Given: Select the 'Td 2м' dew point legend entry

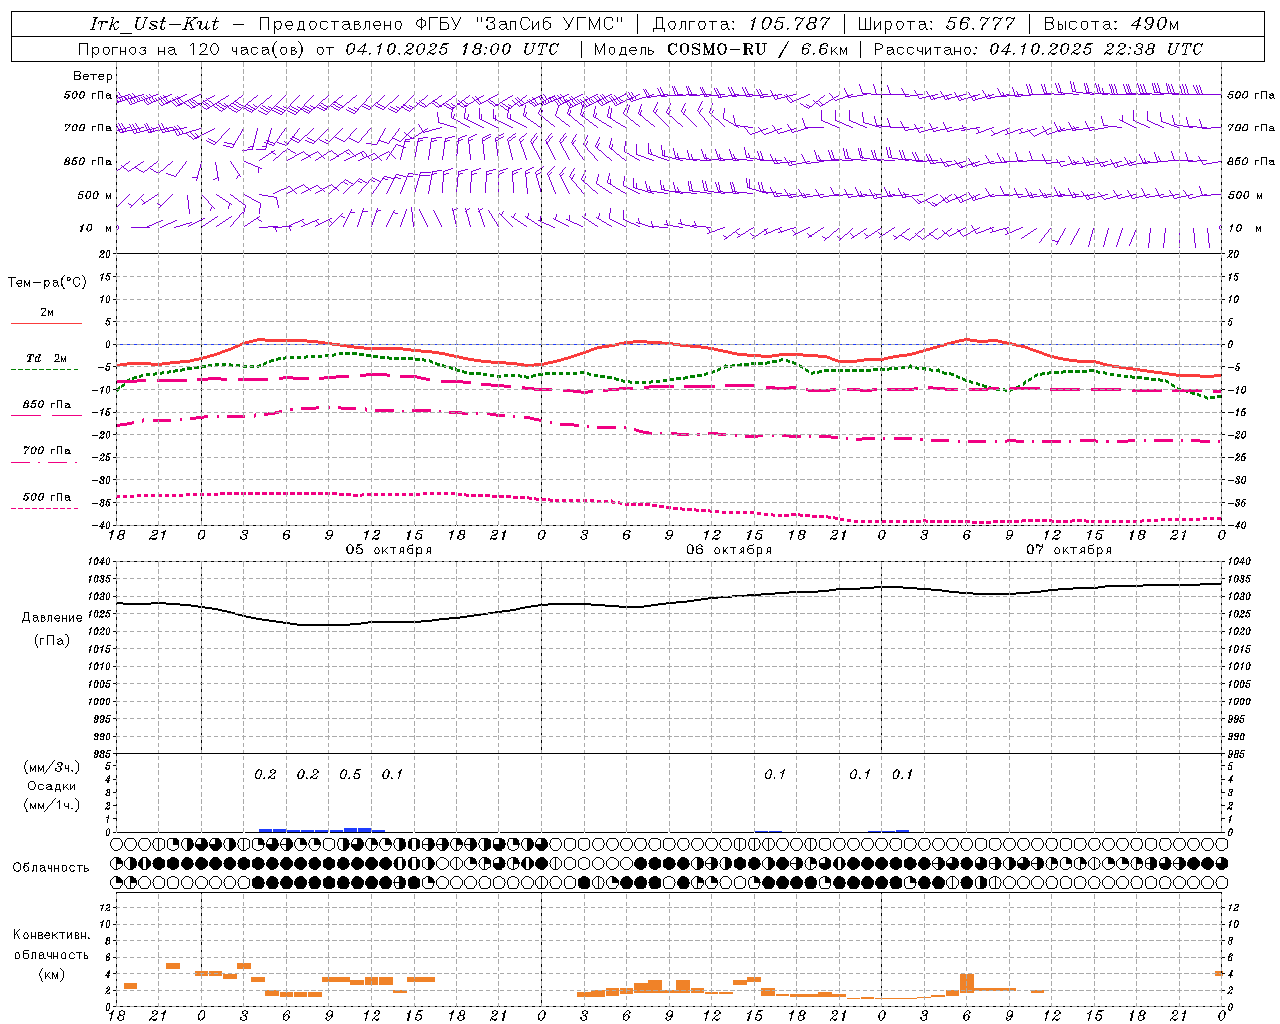Looking at the screenshot, I should pyautogui.click(x=46, y=358).
